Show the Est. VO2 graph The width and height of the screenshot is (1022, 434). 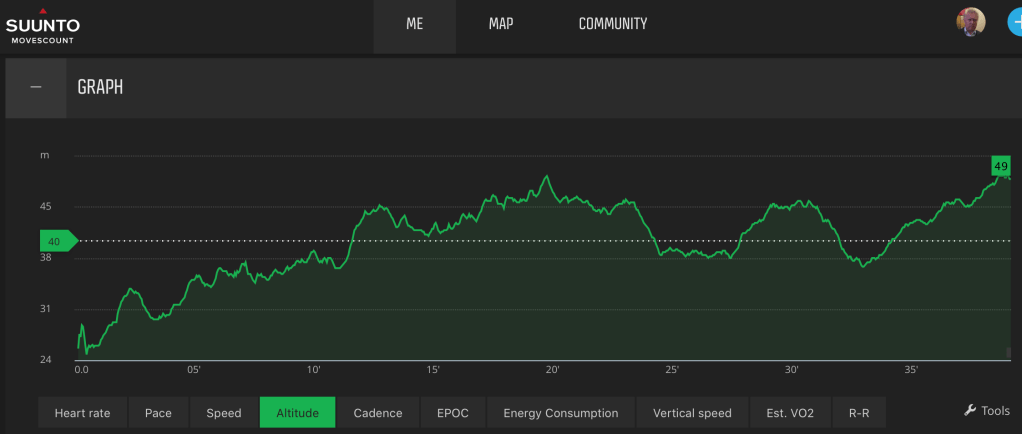point(790,413)
